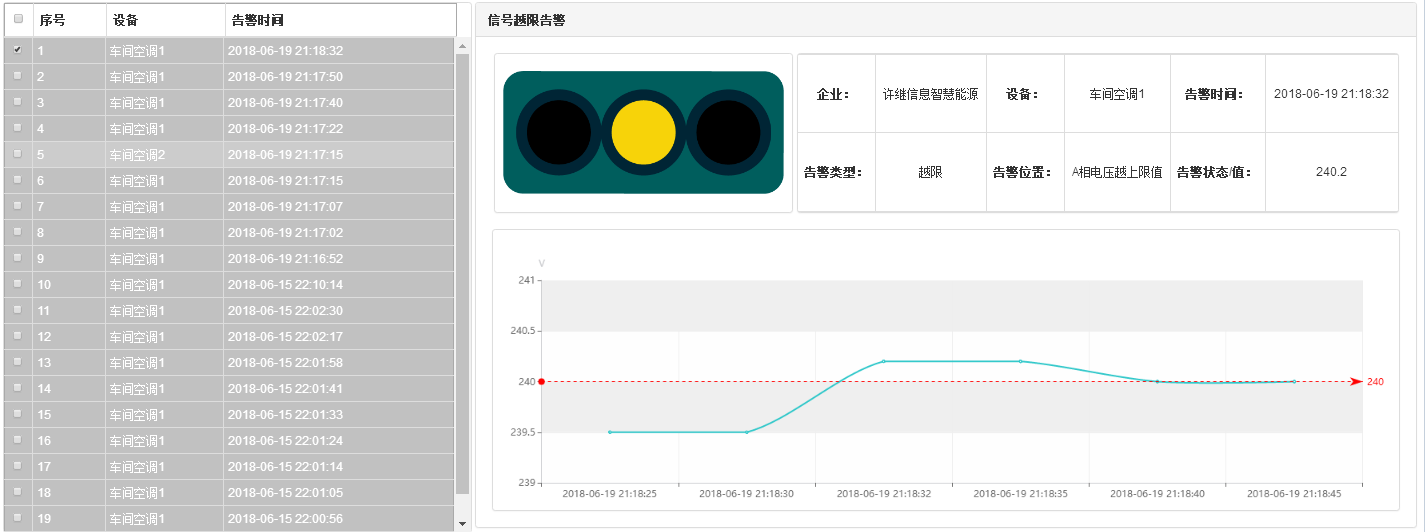Toggle the select-all checkbox in table header
The width and height of the screenshot is (1425, 532).
click(x=18, y=19)
